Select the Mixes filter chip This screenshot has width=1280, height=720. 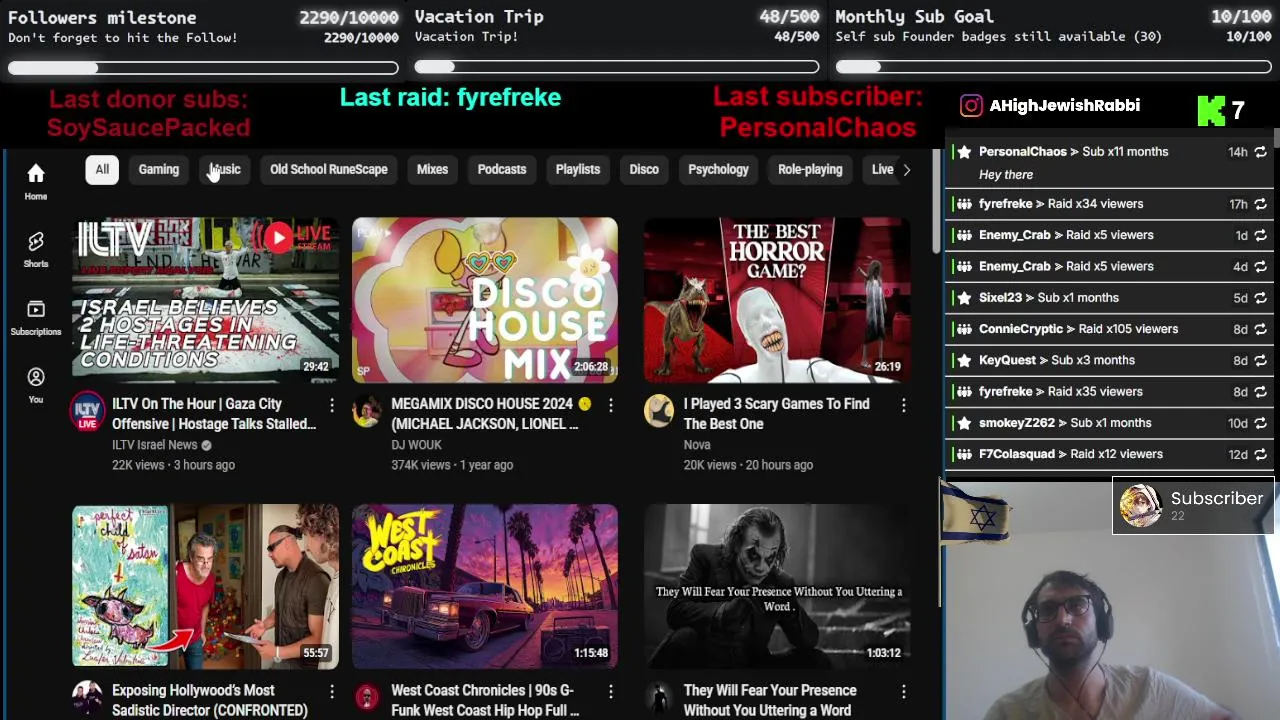(x=432, y=170)
